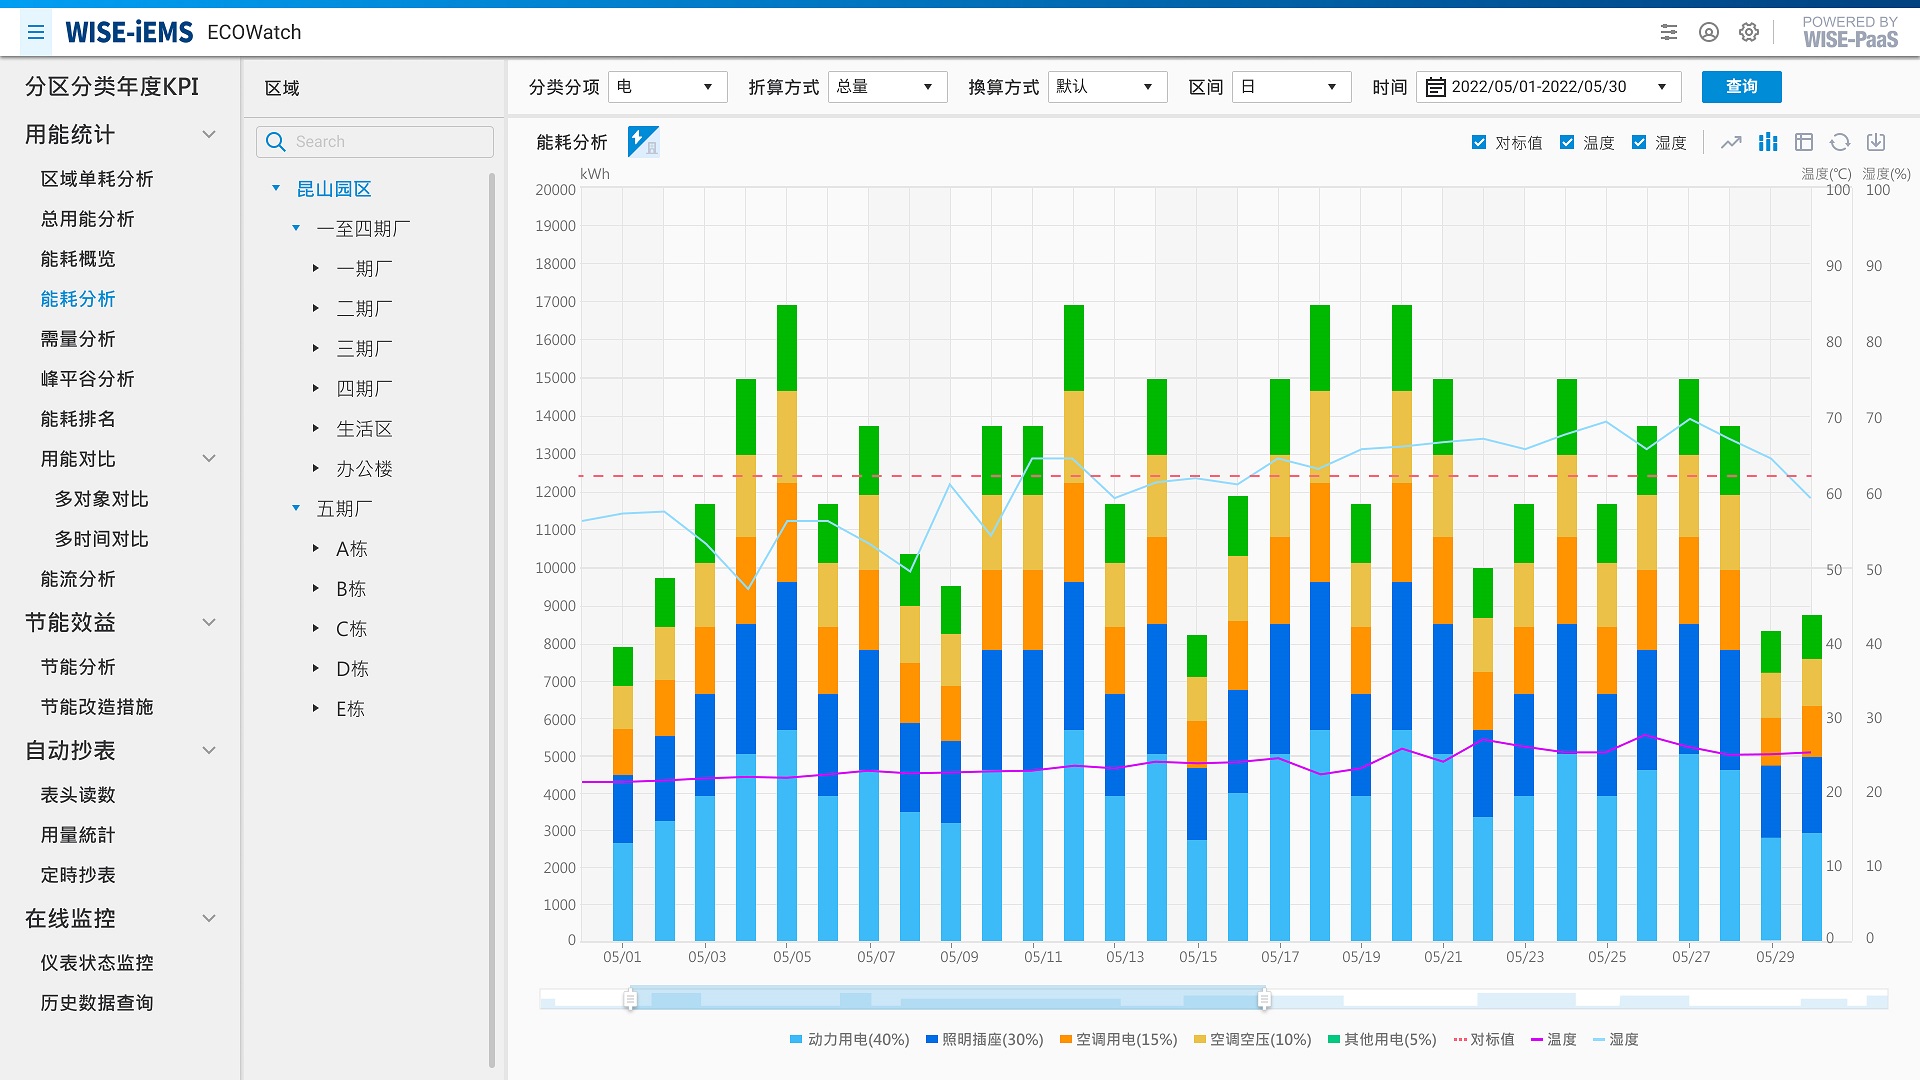1920x1080 pixels.
Task: Select the bar chart view icon
Action: point(1766,142)
